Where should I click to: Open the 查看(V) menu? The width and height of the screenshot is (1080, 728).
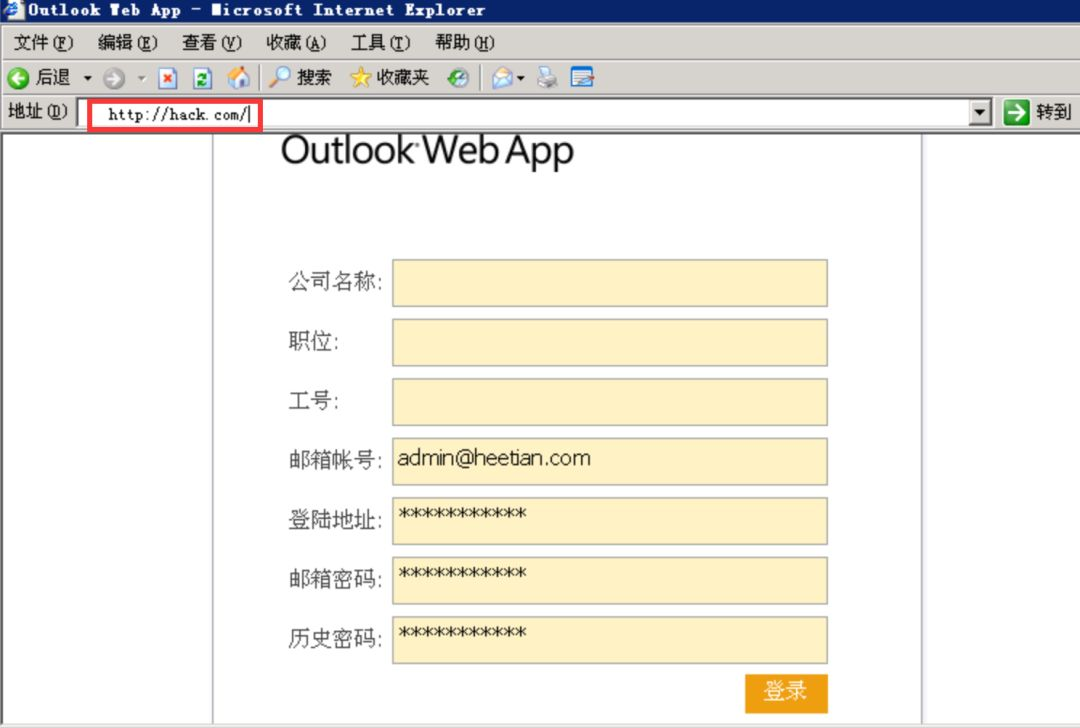[211, 43]
